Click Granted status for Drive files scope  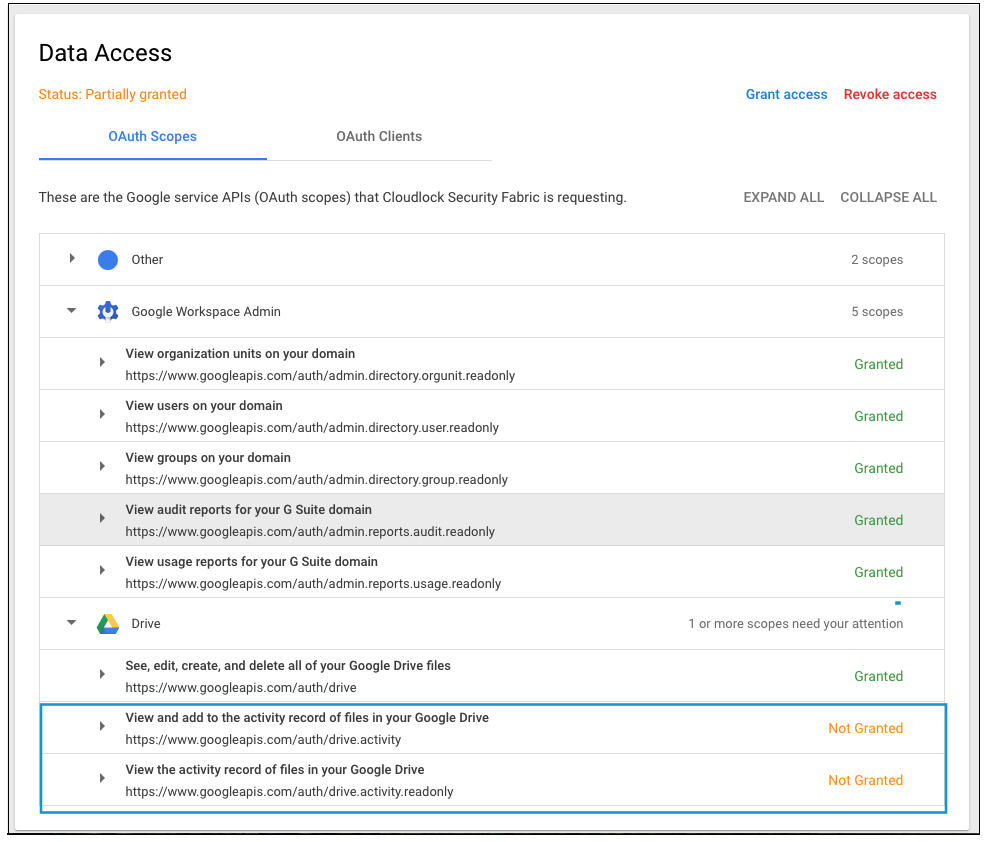coord(878,677)
